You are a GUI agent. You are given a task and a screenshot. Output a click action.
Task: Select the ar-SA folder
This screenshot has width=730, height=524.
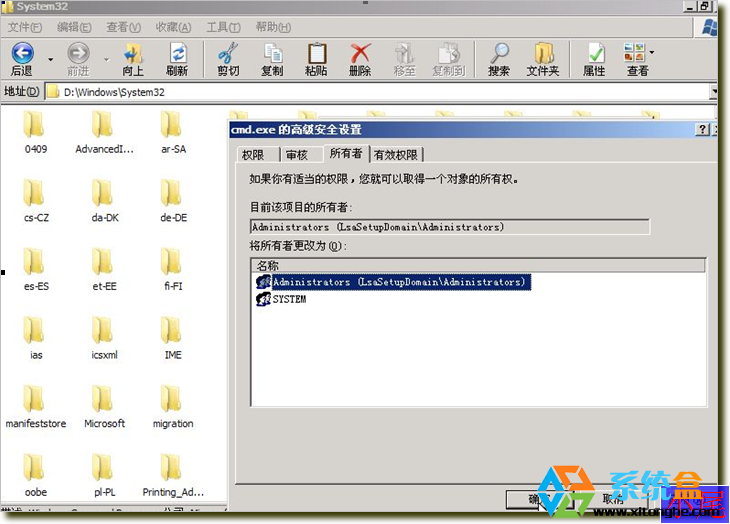(173, 132)
